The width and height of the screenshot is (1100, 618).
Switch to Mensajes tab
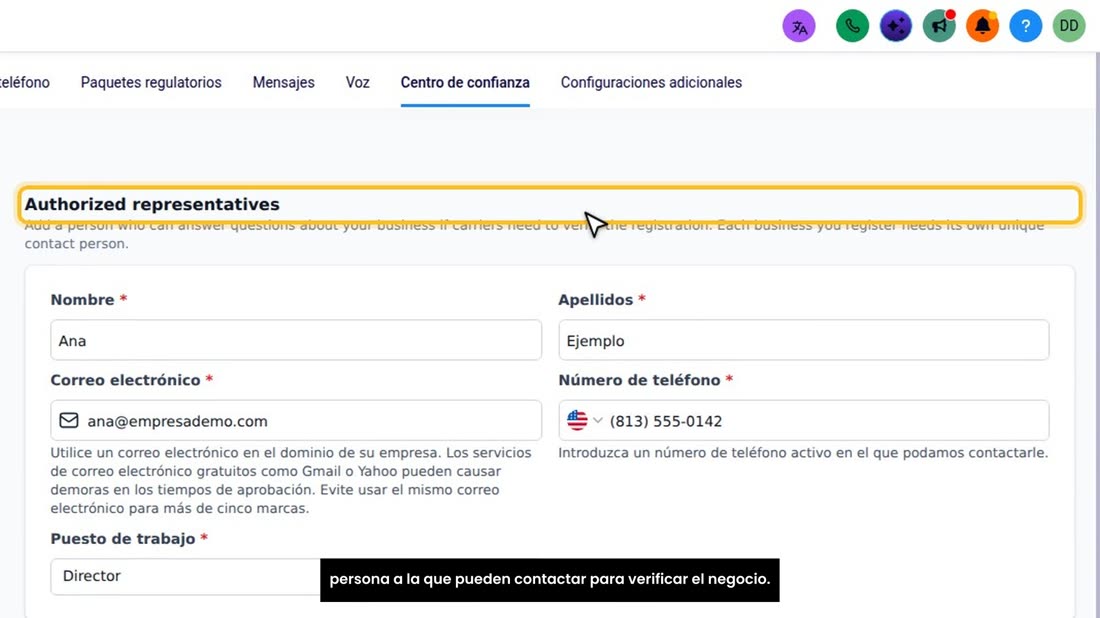click(283, 82)
